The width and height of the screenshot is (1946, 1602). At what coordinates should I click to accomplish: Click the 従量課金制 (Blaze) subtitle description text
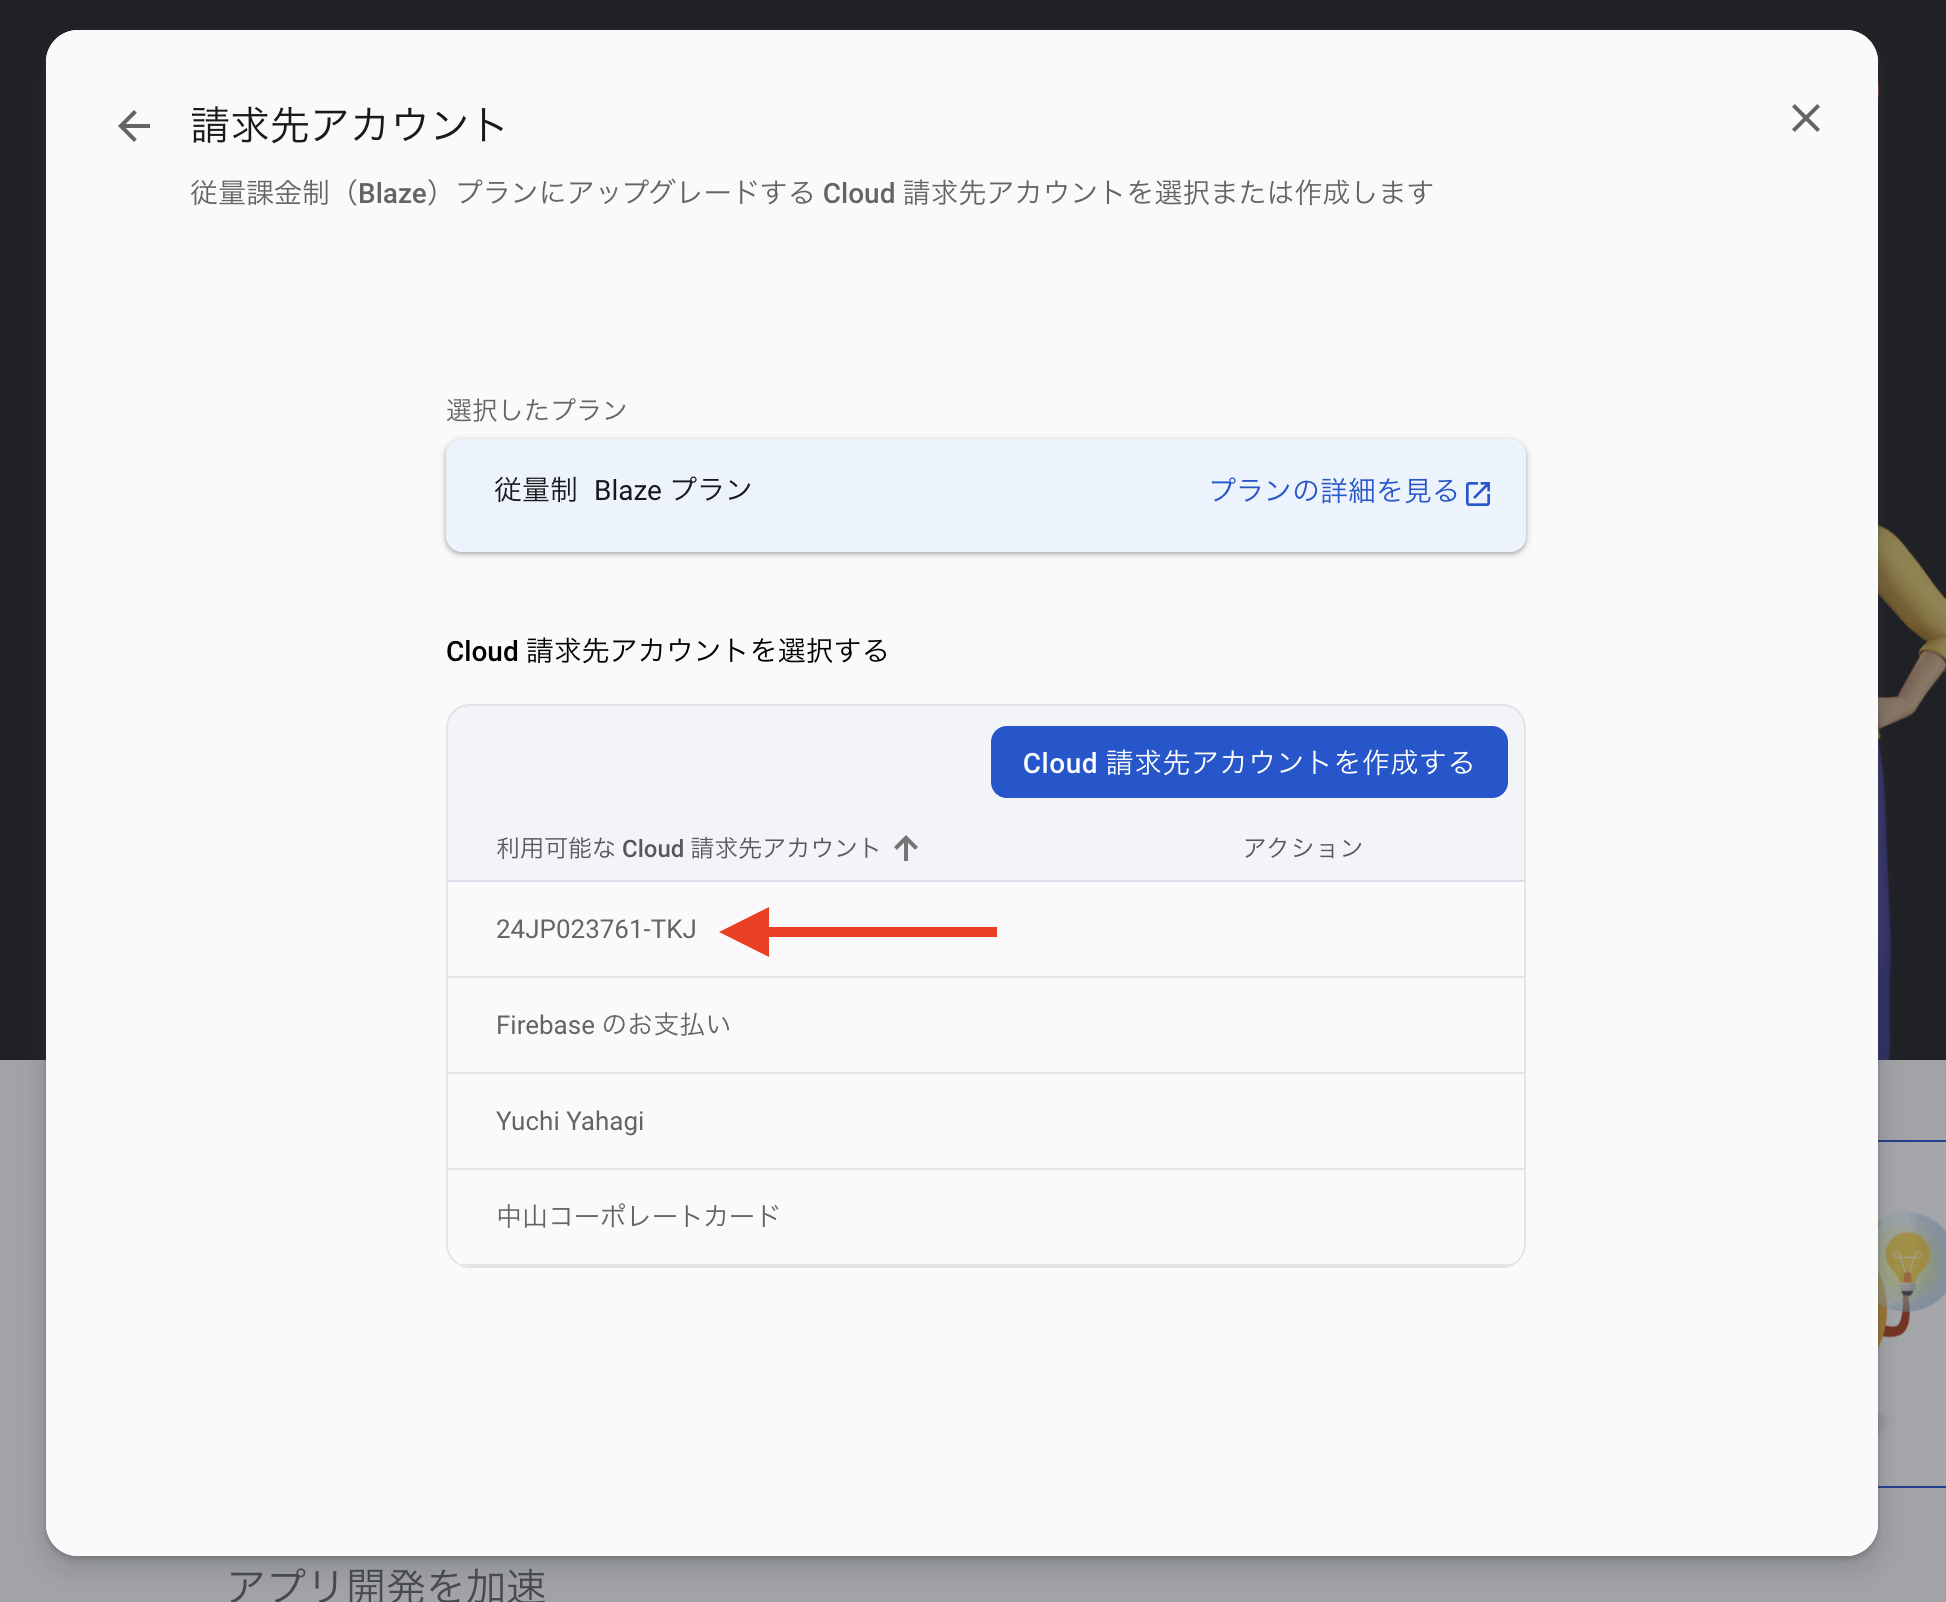(811, 193)
